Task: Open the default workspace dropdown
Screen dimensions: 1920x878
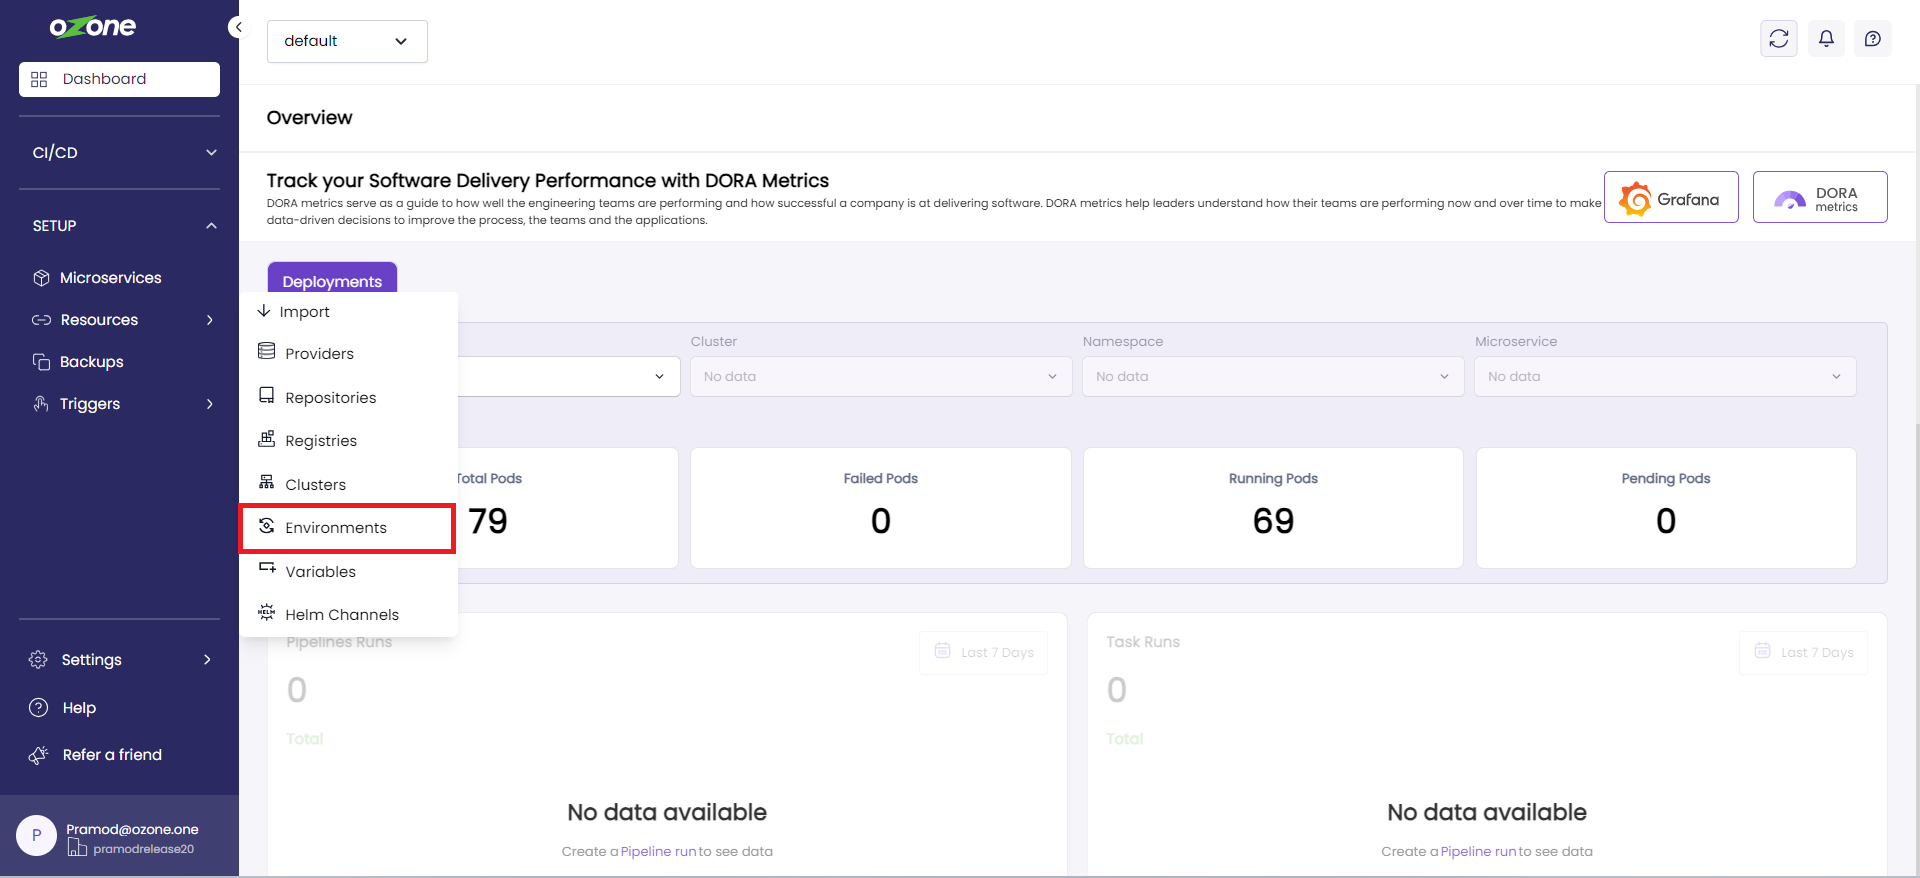Action: (x=346, y=41)
